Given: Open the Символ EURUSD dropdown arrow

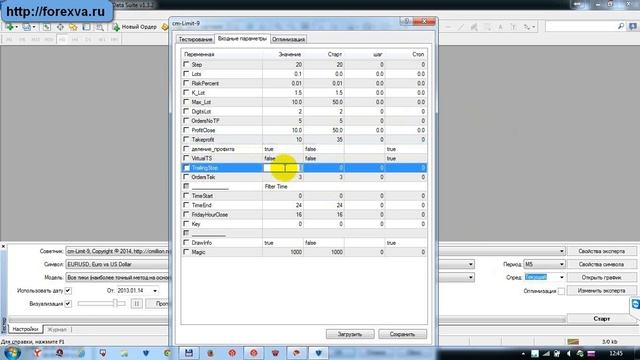Looking at the screenshot, I should (x=471, y=264).
